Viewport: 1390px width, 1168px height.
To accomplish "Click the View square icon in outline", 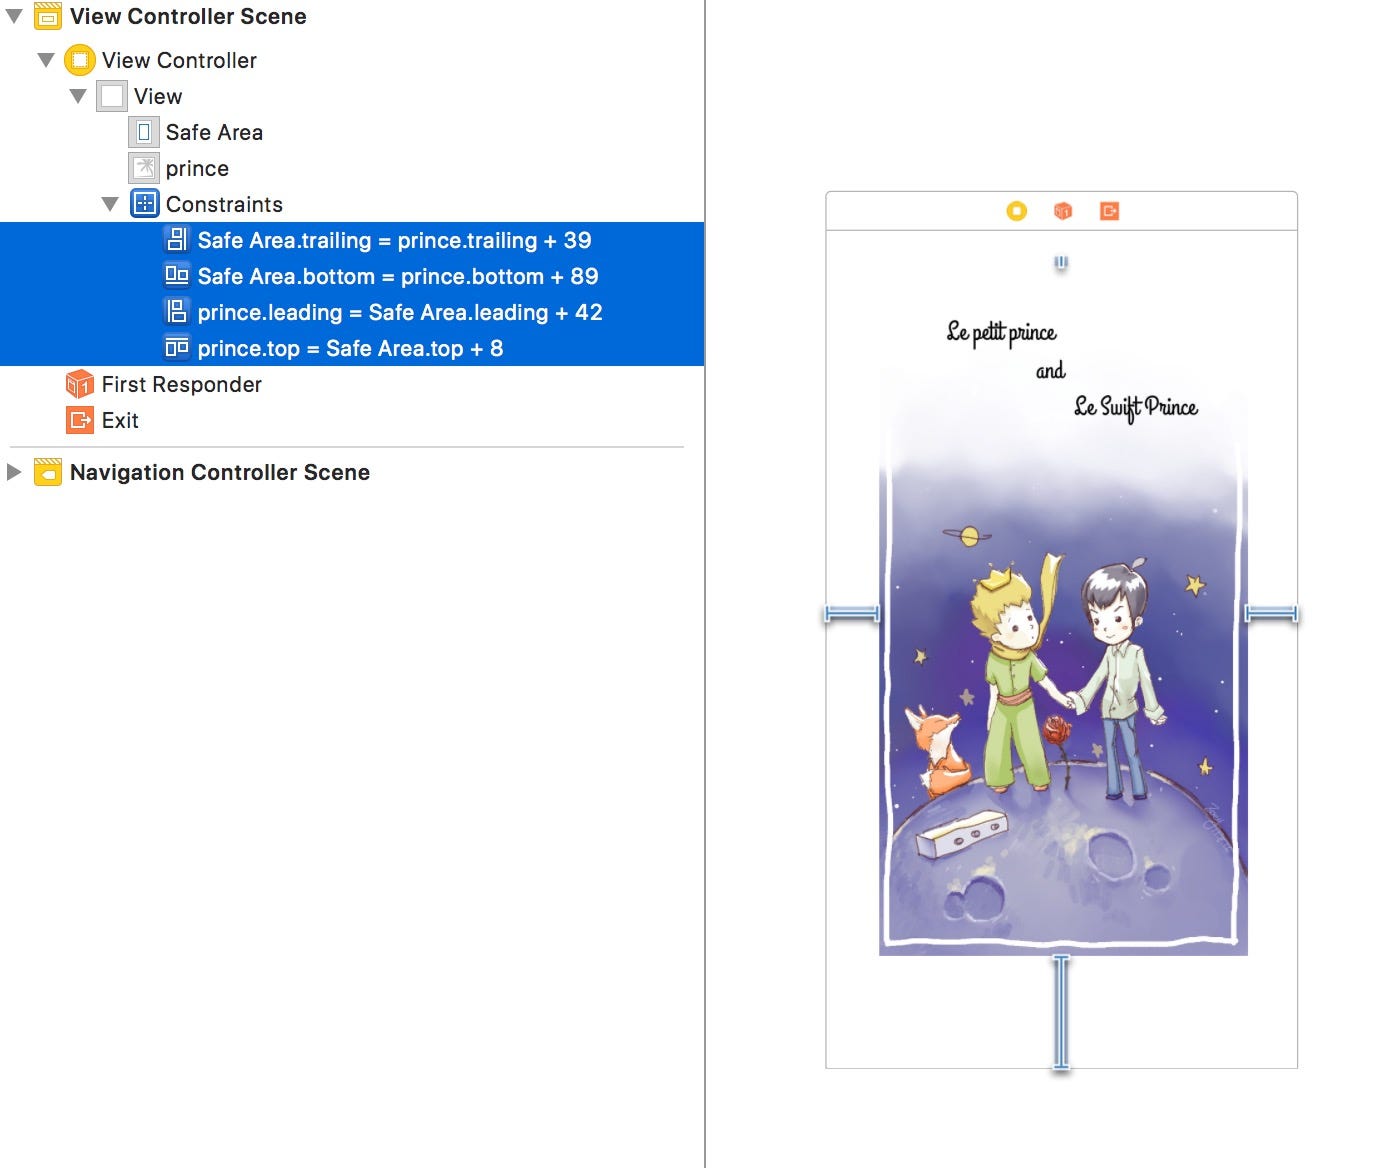I will point(112,96).
